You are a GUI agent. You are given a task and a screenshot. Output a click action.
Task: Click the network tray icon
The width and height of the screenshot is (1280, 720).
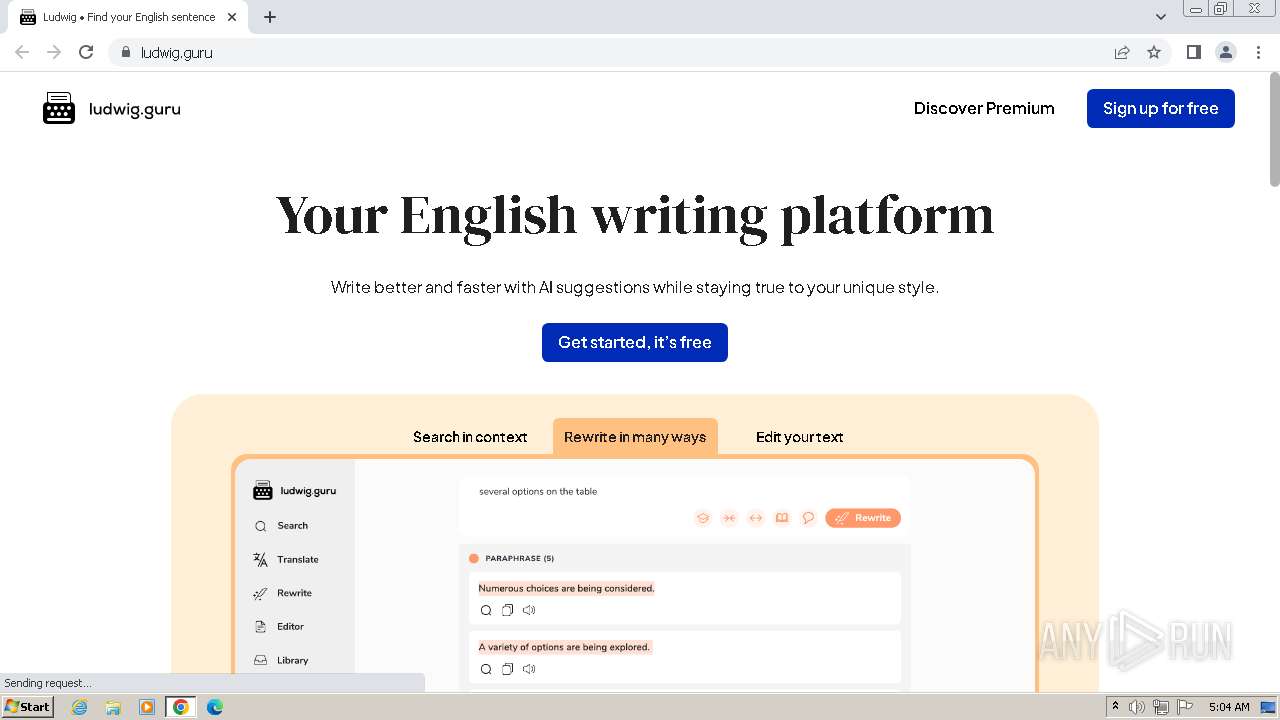[1161, 707]
